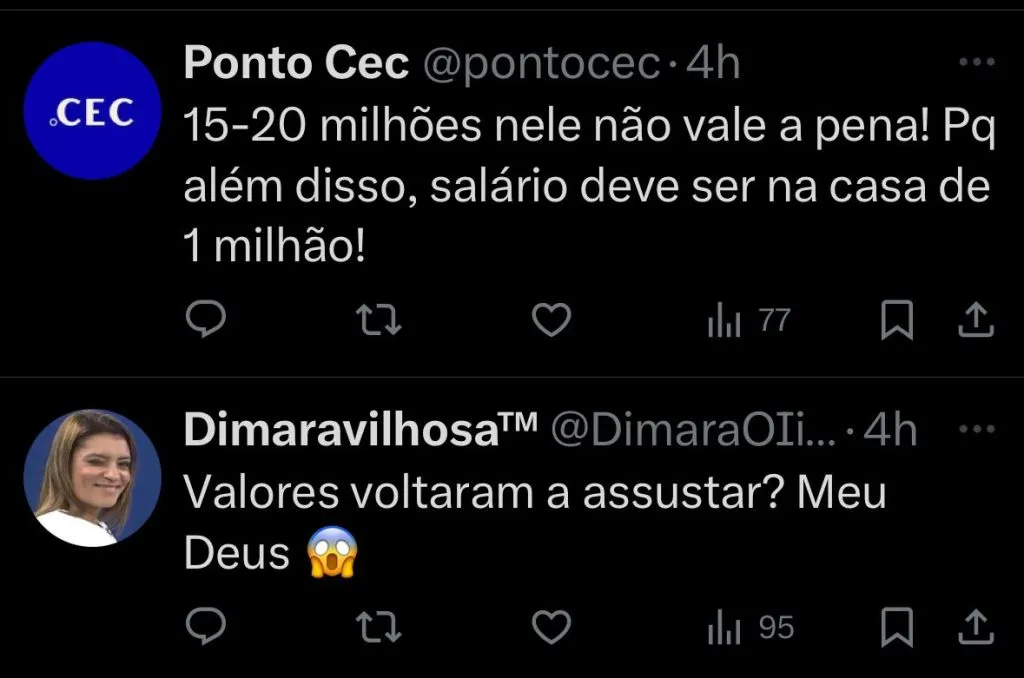Share Ponto Cec's tweet
This screenshot has height=678, width=1024.
[x=976, y=320]
